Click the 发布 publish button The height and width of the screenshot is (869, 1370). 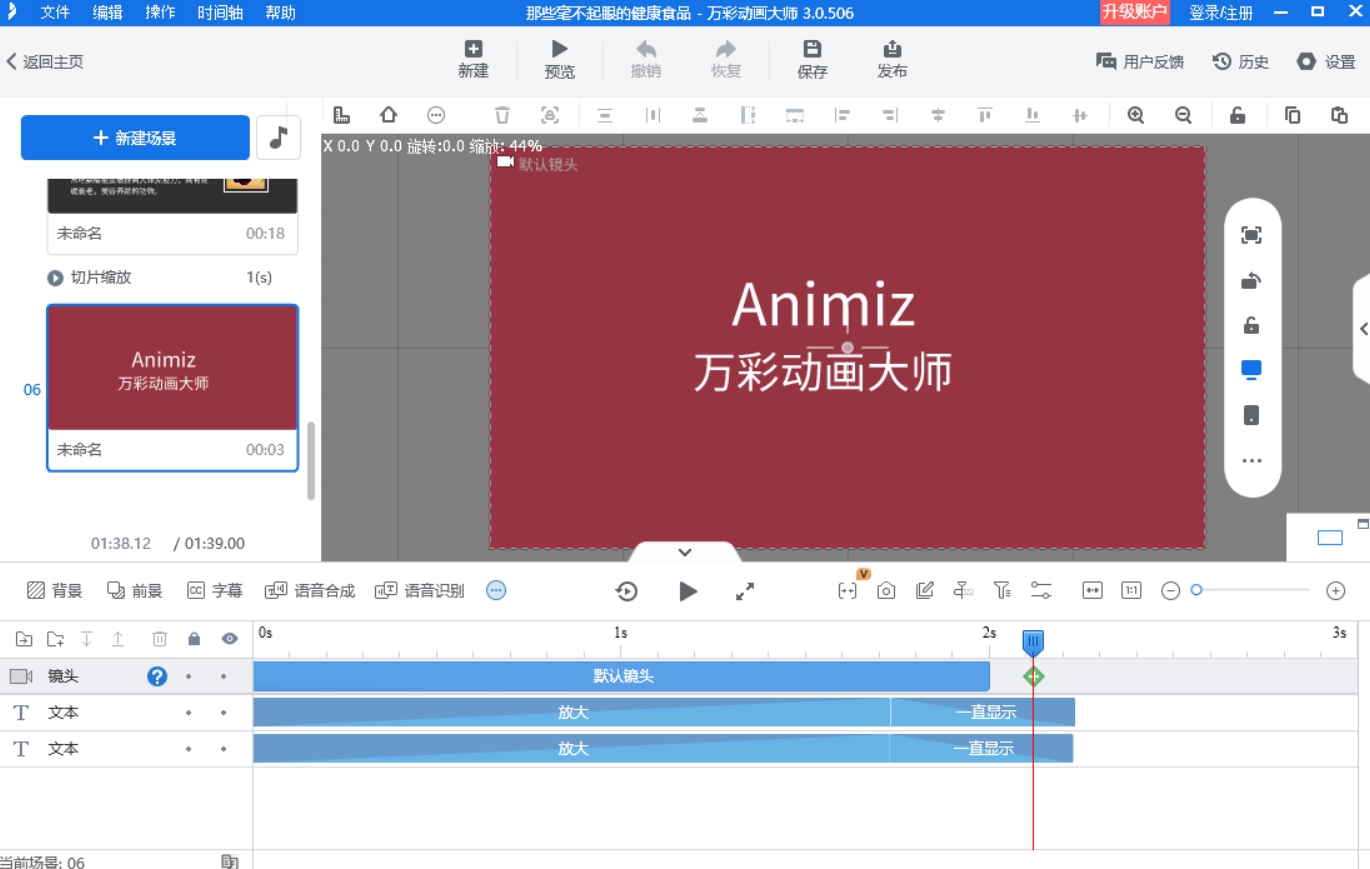[x=892, y=60]
